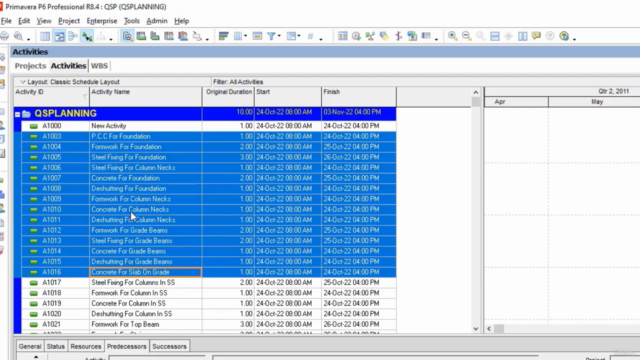Click the Schedule clock icon
Image resolution: width=640 pixels, height=360 pixels.
356,36
